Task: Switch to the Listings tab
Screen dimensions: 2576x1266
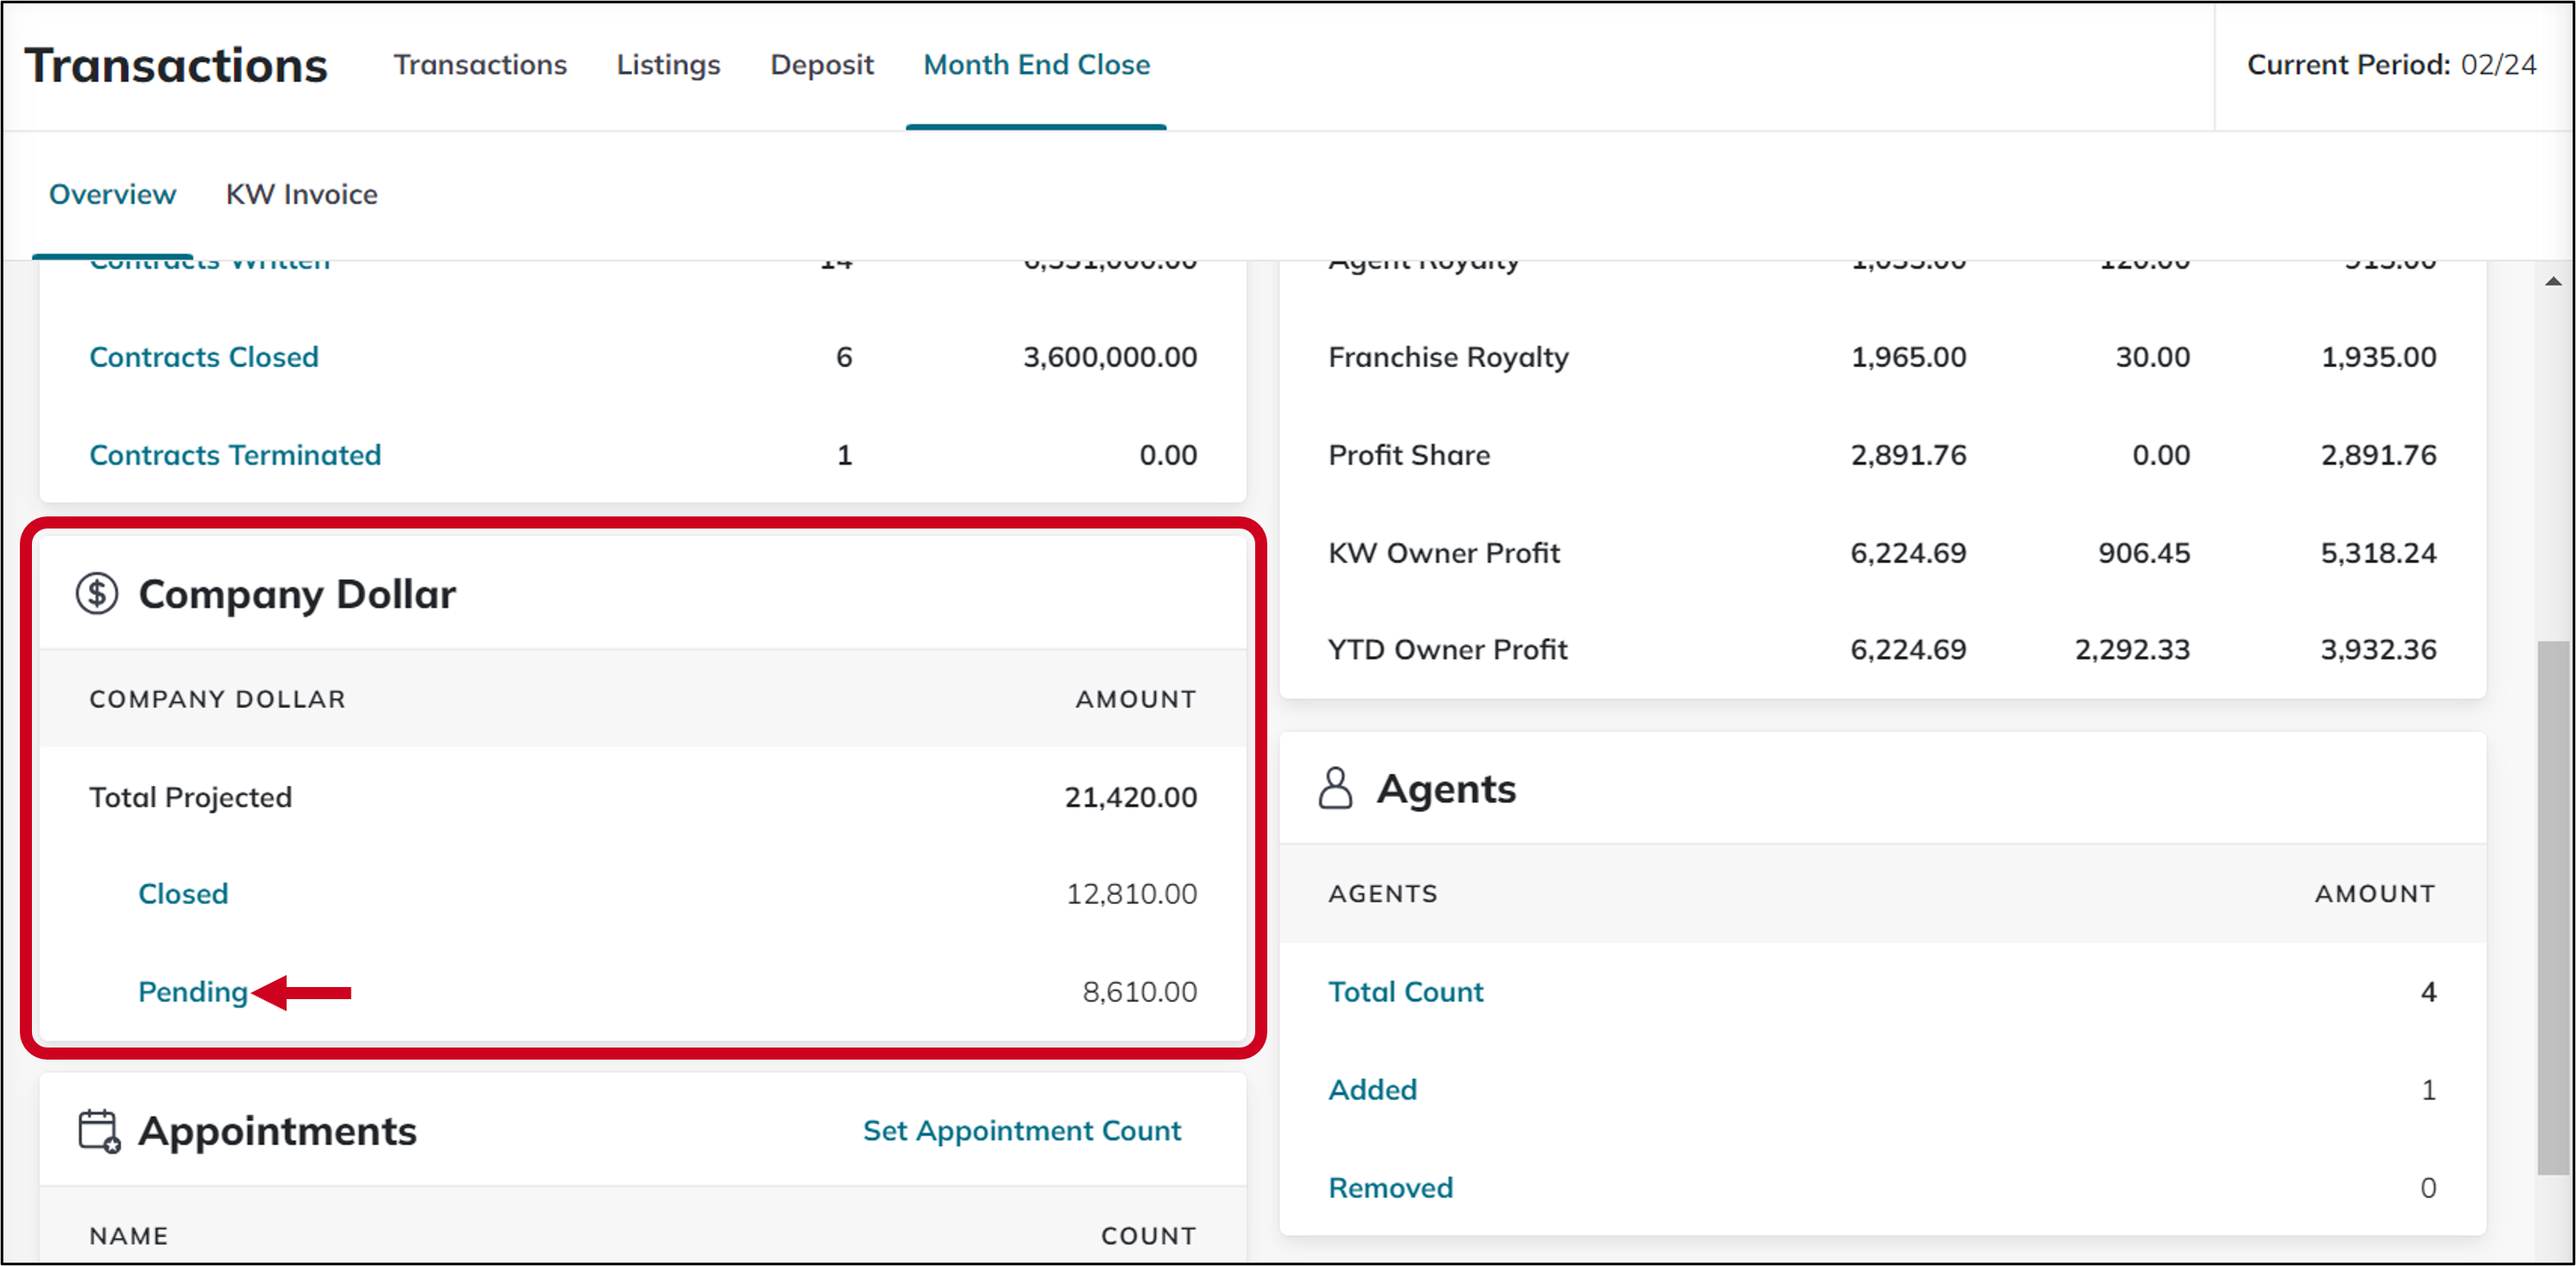Action: [667, 64]
